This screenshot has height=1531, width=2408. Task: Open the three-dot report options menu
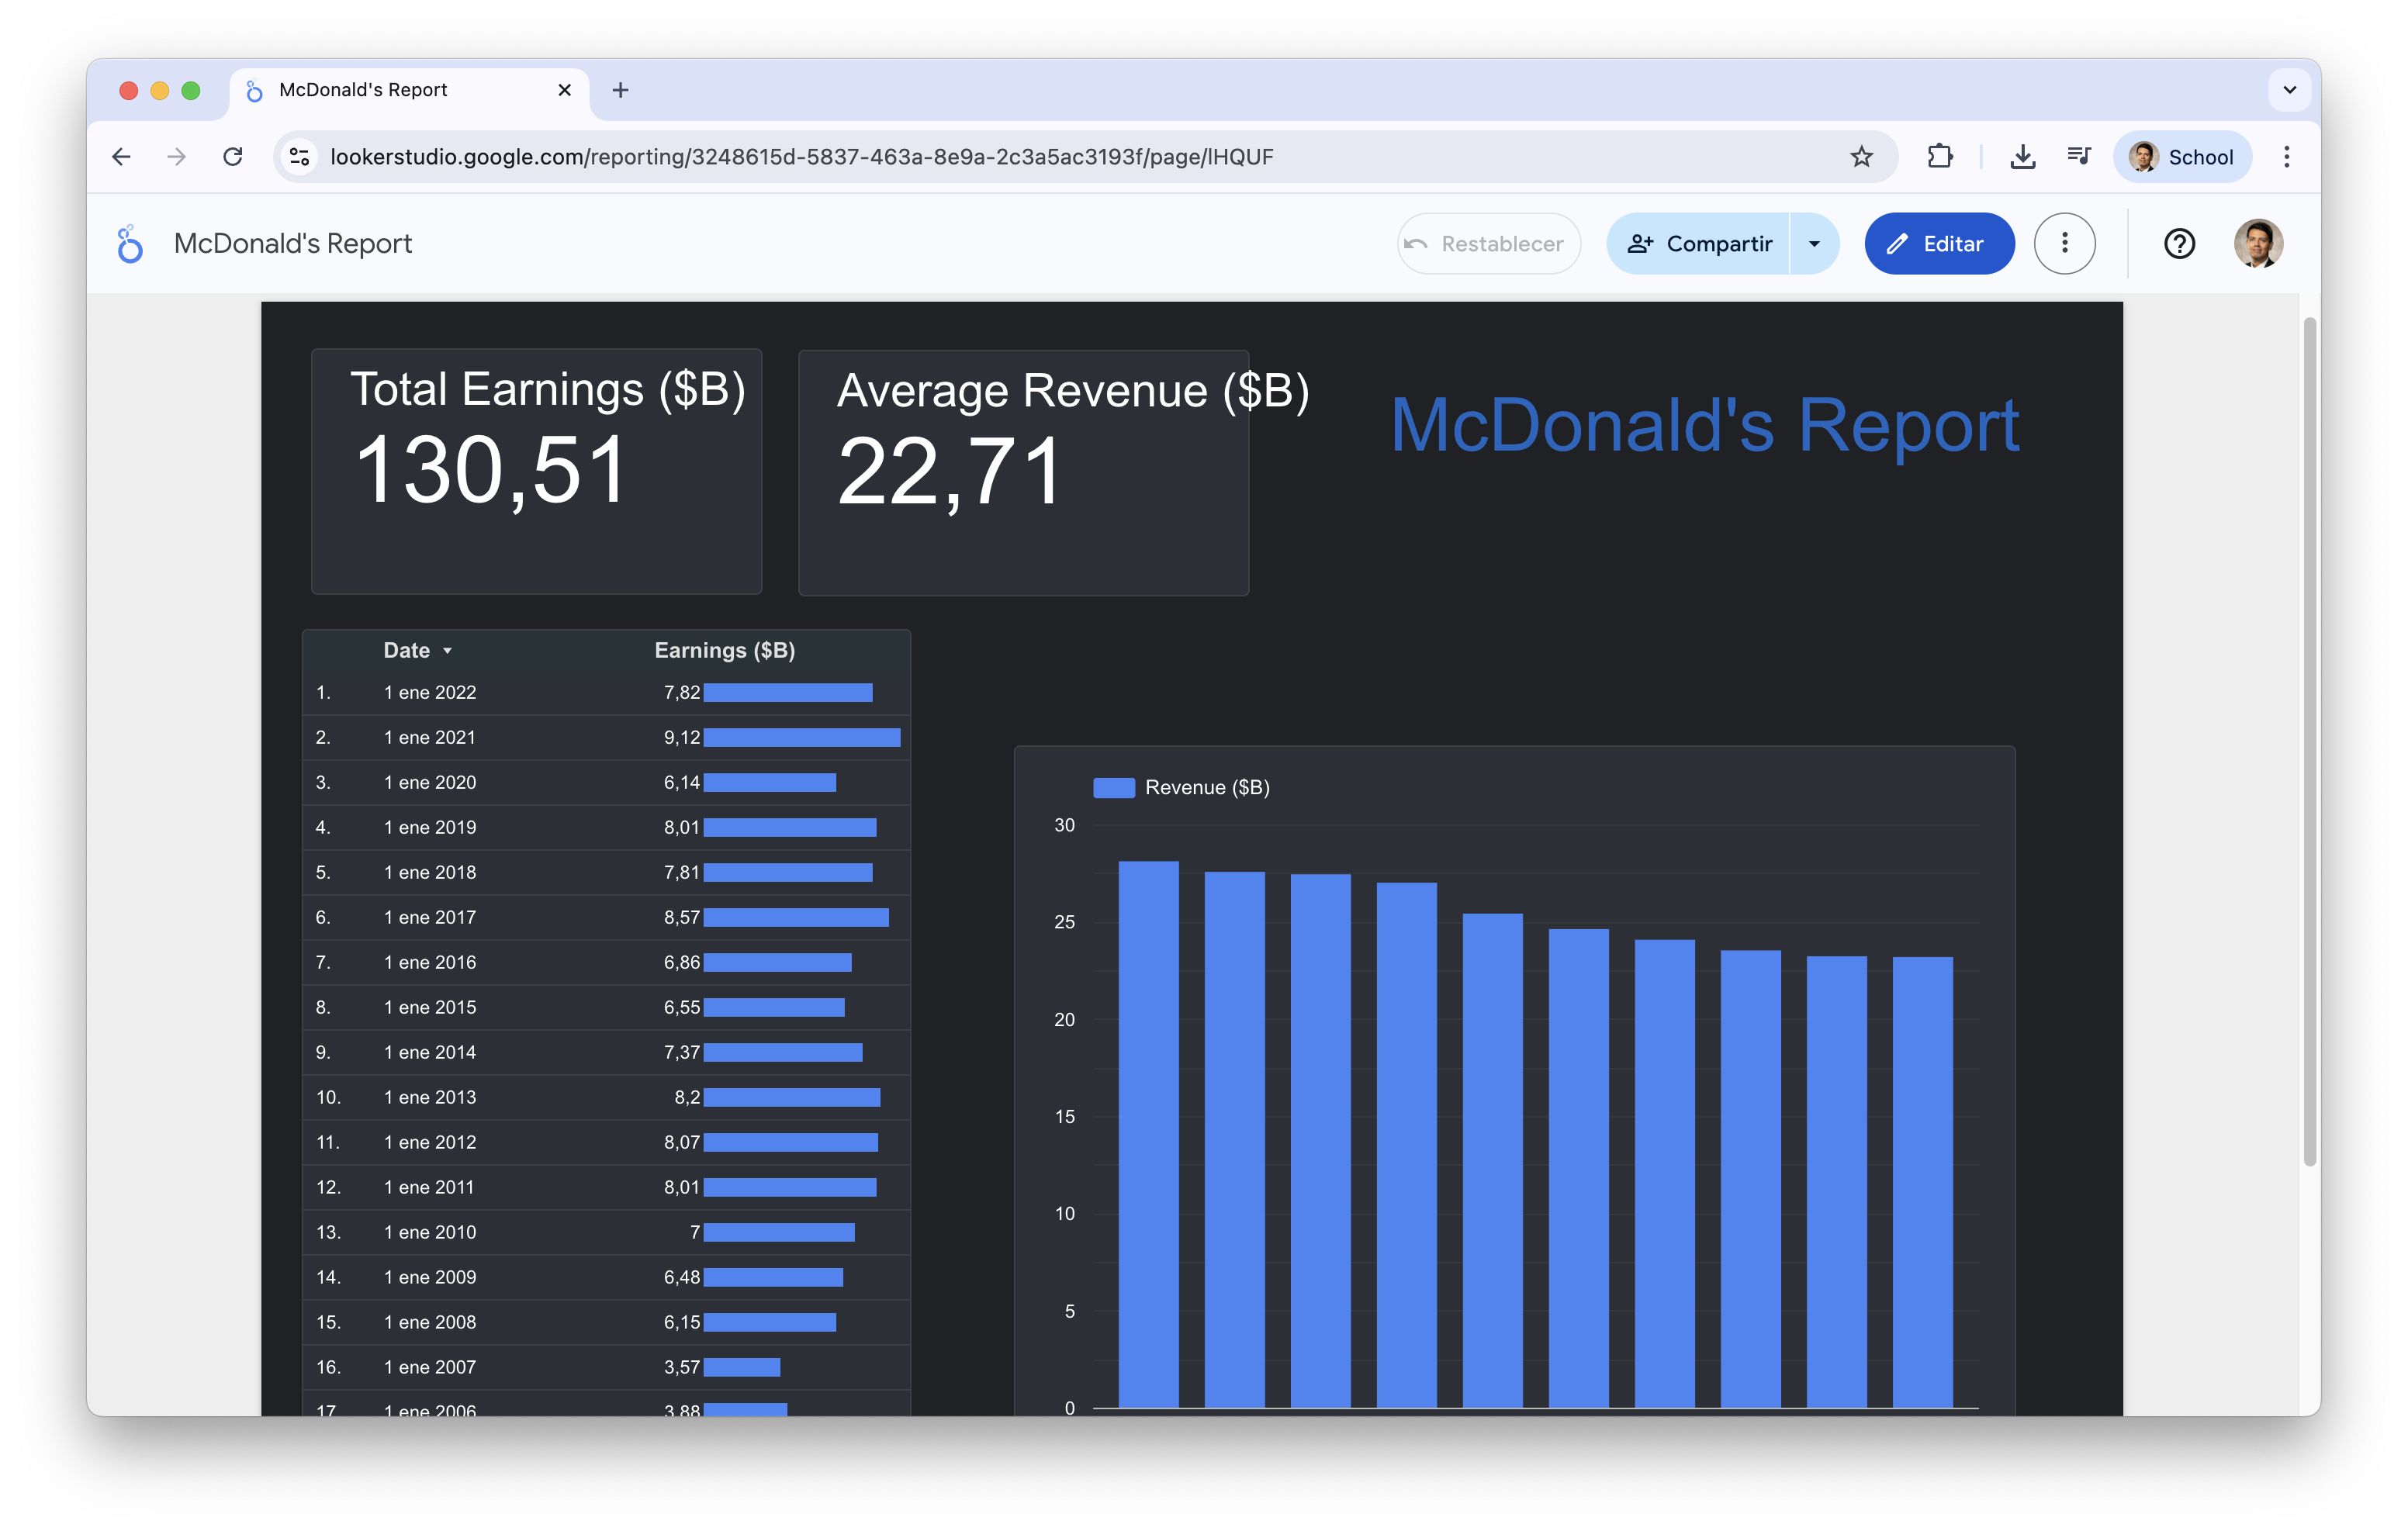(x=2064, y=244)
